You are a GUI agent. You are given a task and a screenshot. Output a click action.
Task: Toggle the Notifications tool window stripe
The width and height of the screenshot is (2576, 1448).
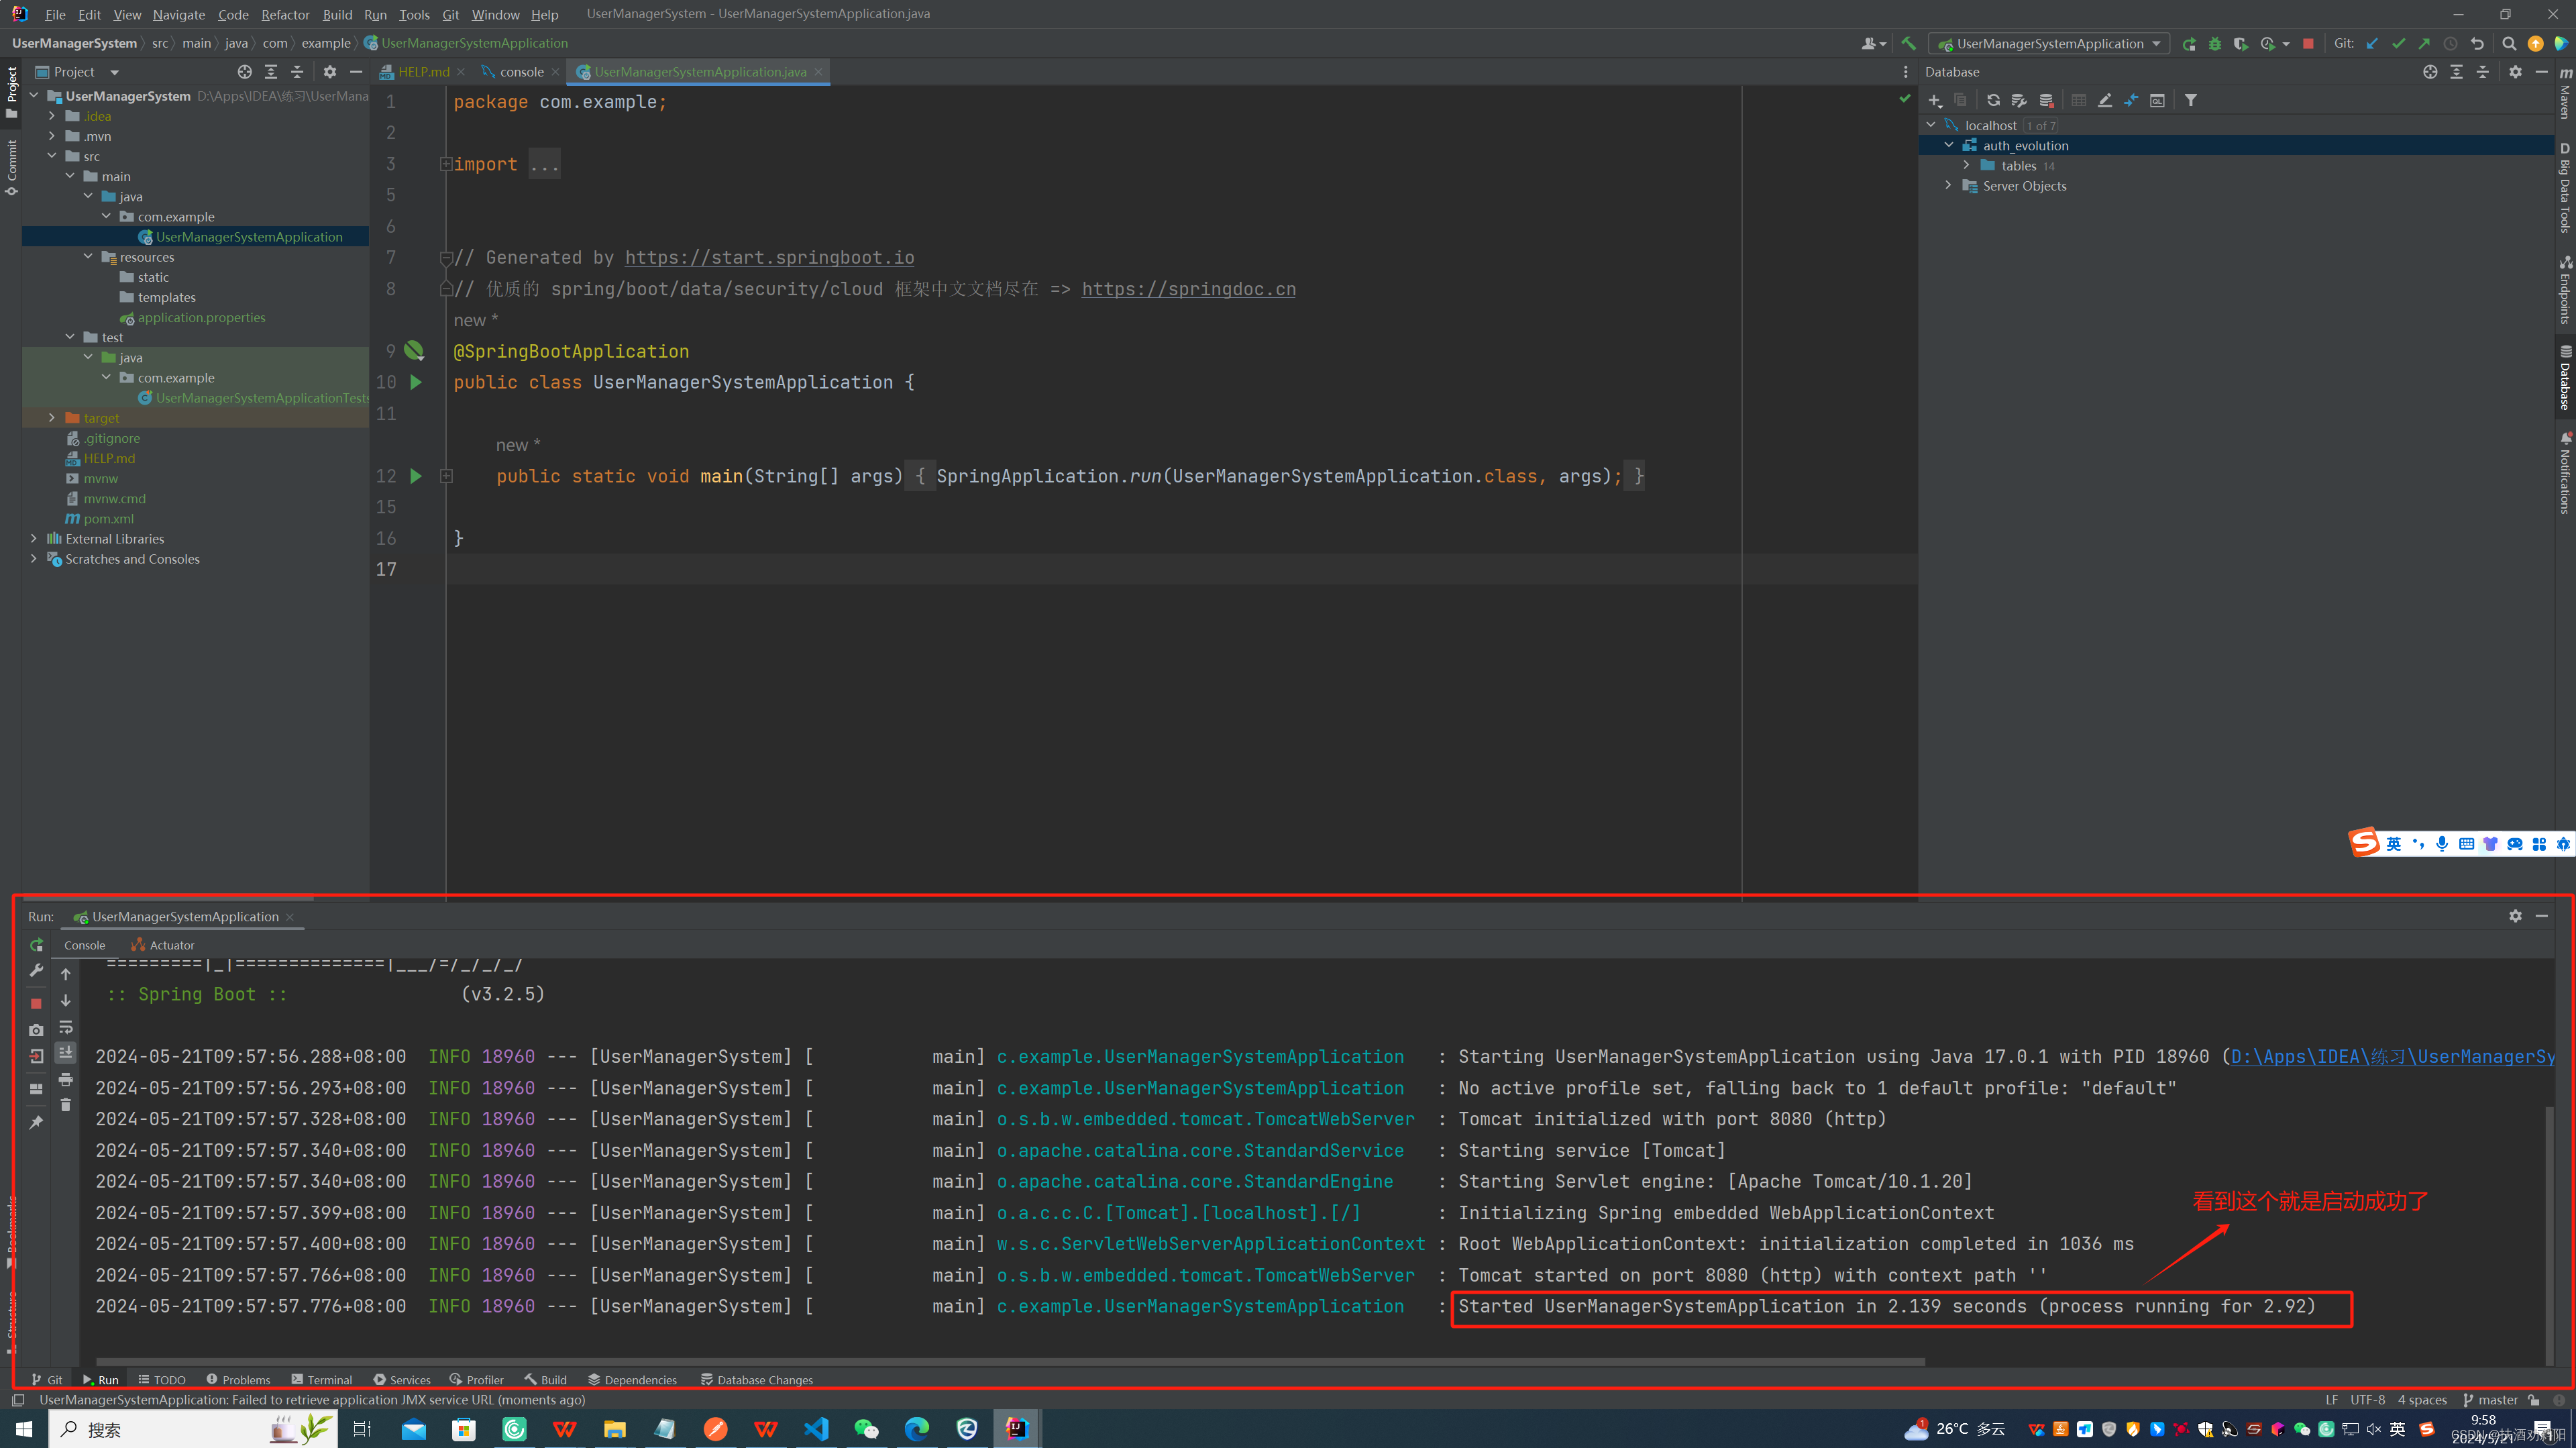[x=2565, y=474]
